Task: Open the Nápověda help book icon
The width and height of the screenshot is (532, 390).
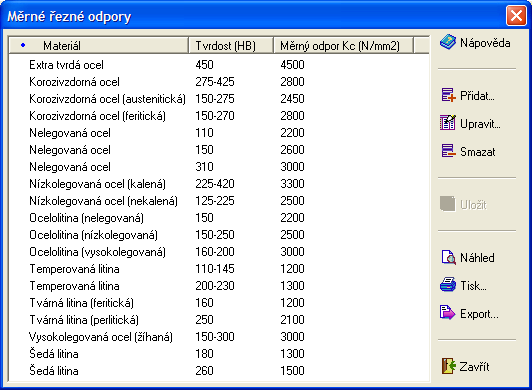Action: (448, 42)
